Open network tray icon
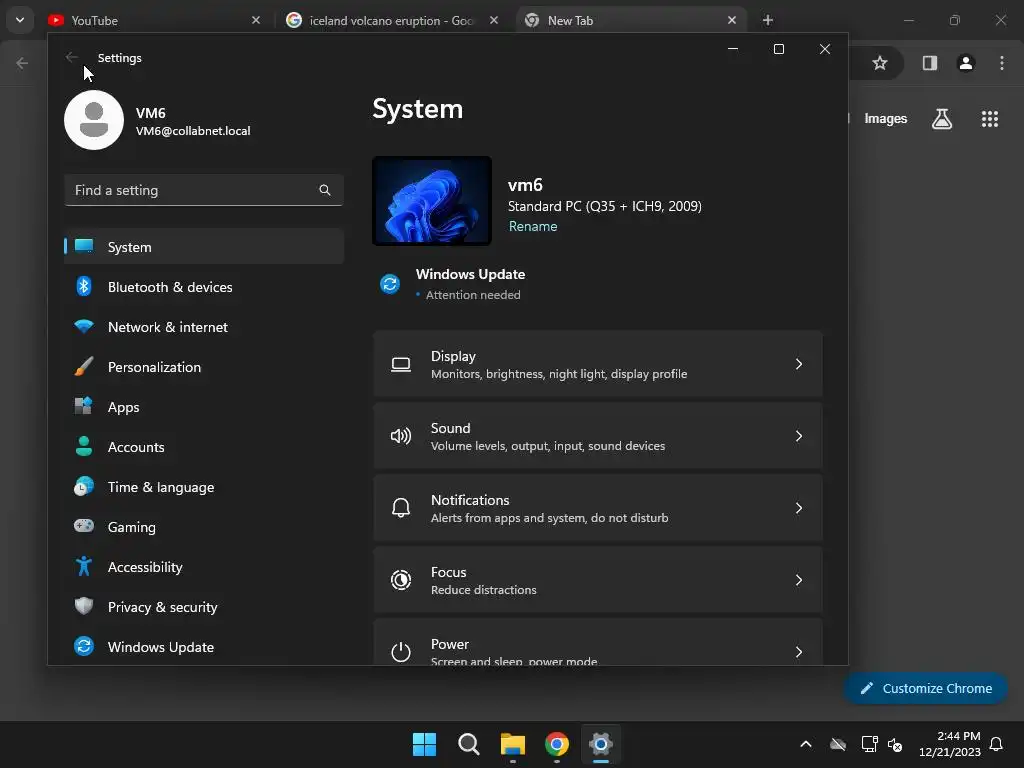 pyautogui.click(x=869, y=744)
